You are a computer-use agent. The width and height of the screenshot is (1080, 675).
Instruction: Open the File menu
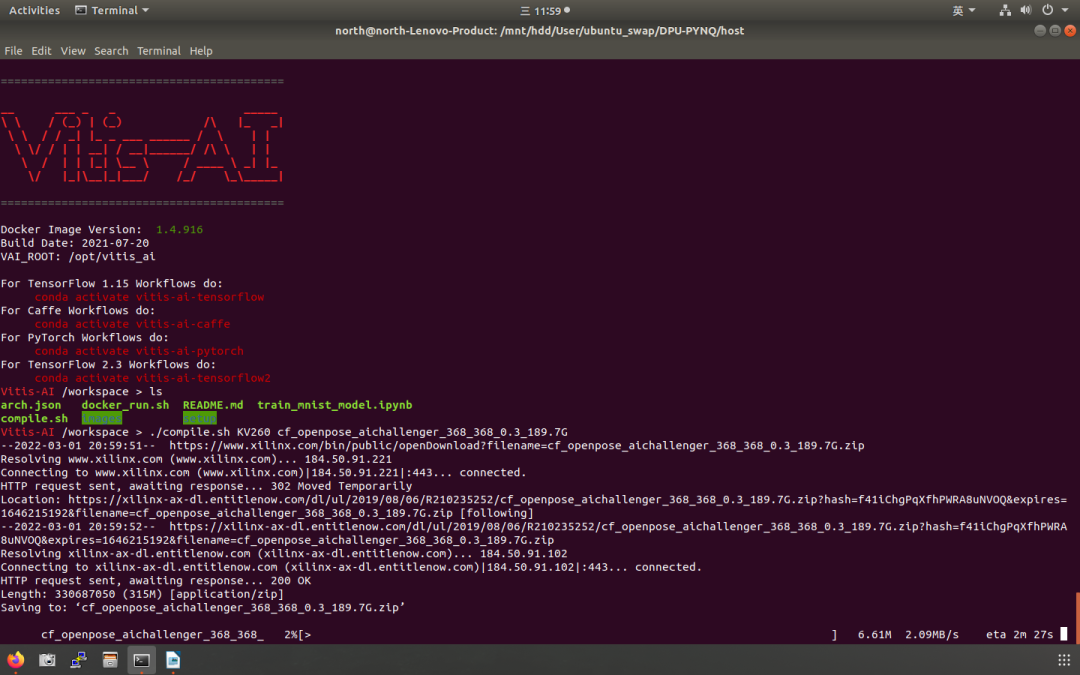[x=13, y=51]
